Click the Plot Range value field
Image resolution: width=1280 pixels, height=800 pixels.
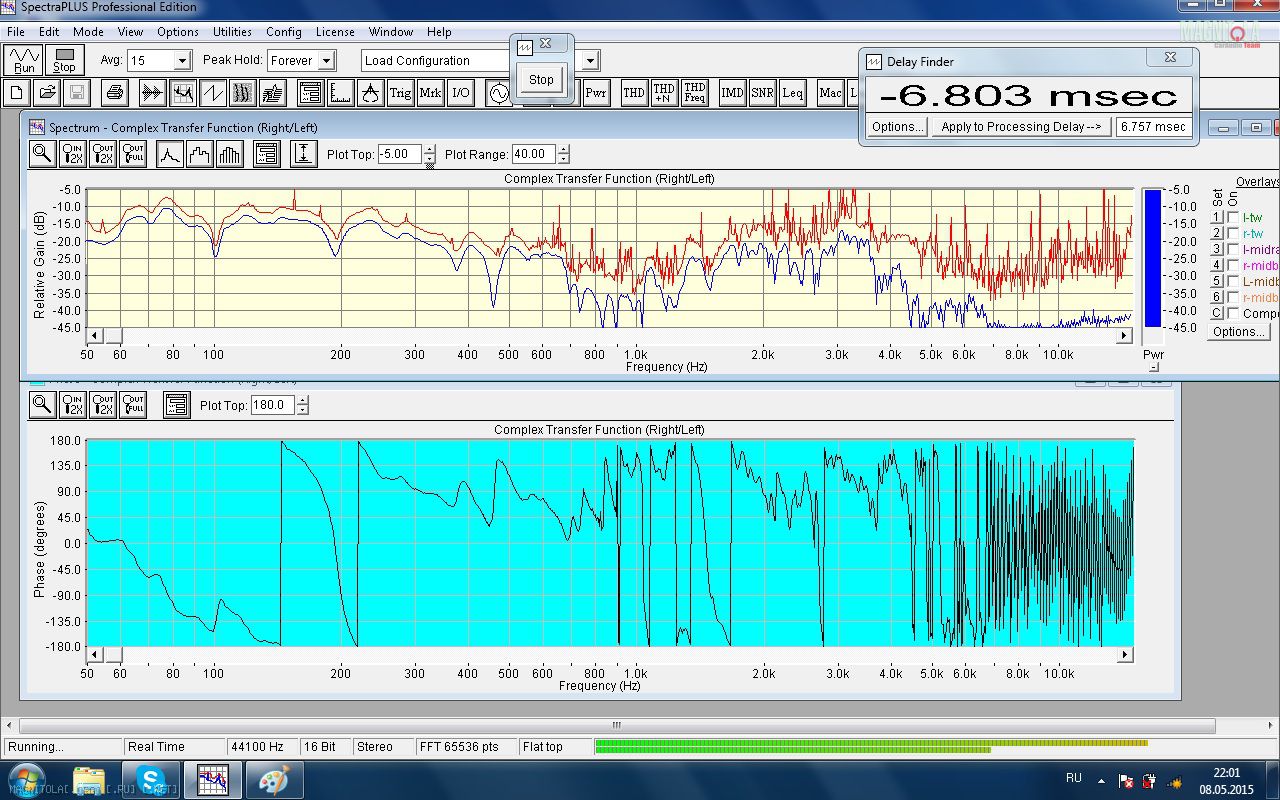tap(534, 154)
